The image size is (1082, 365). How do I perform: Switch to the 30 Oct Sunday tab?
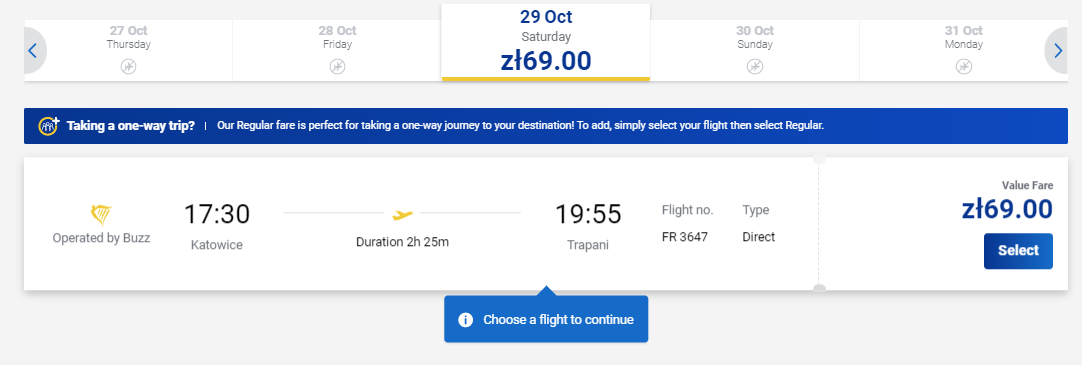pyautogui.click(x=754, y=50)
